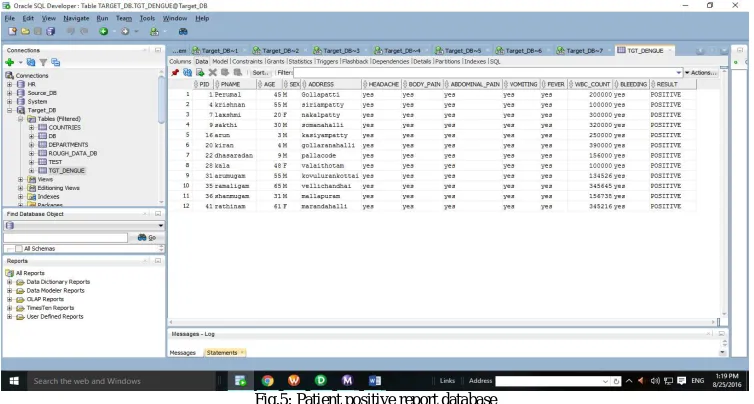Open the Messages log tab
The width and height of the screenshot is (754, 404).
click(183, 353)
